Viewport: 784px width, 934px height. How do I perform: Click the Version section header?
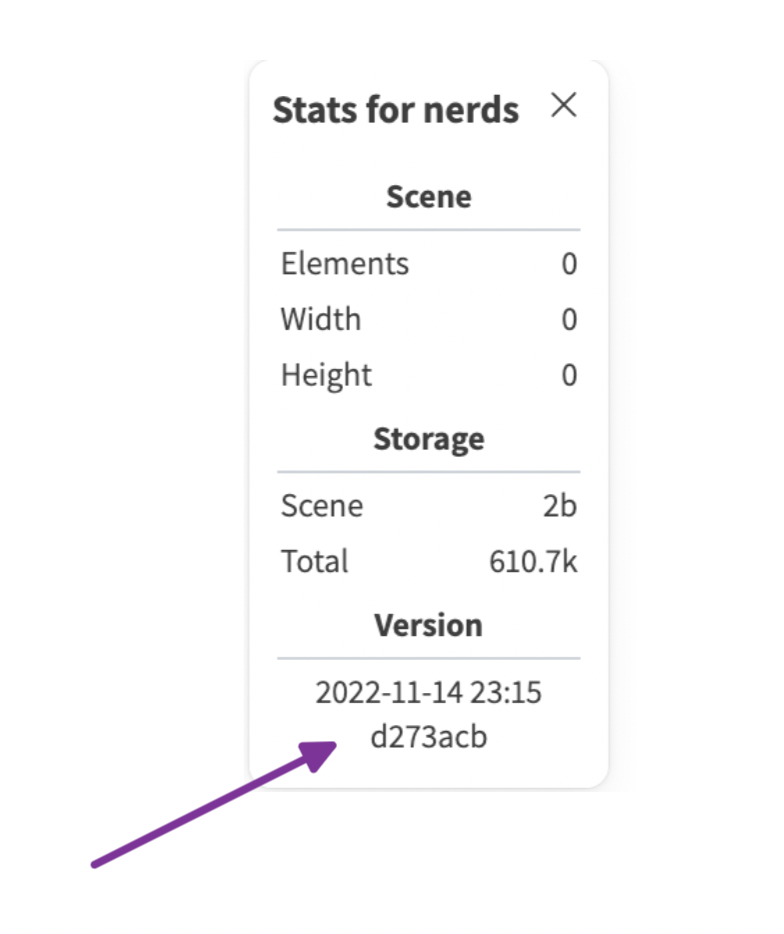tap(428, 624)
